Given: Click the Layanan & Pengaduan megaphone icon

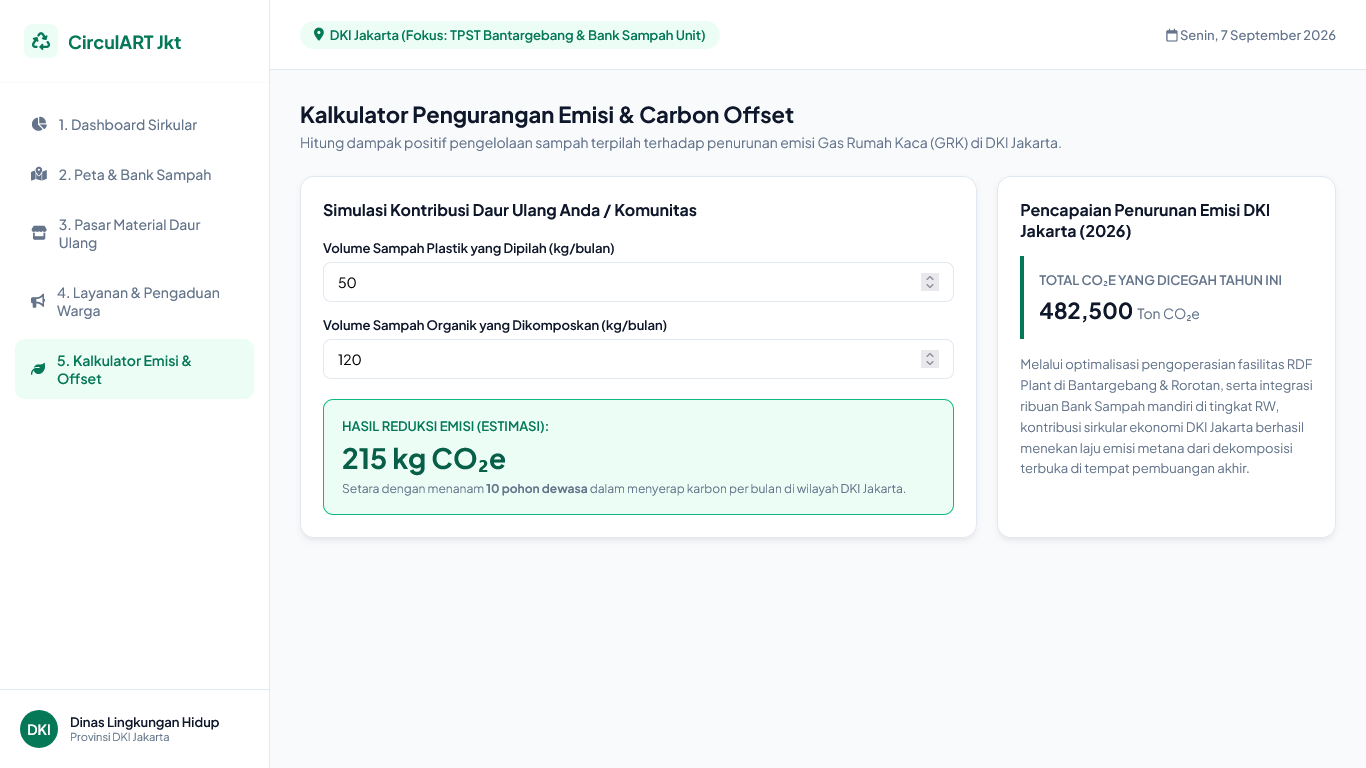Looking at the screenshot, I should pos(38,301).
